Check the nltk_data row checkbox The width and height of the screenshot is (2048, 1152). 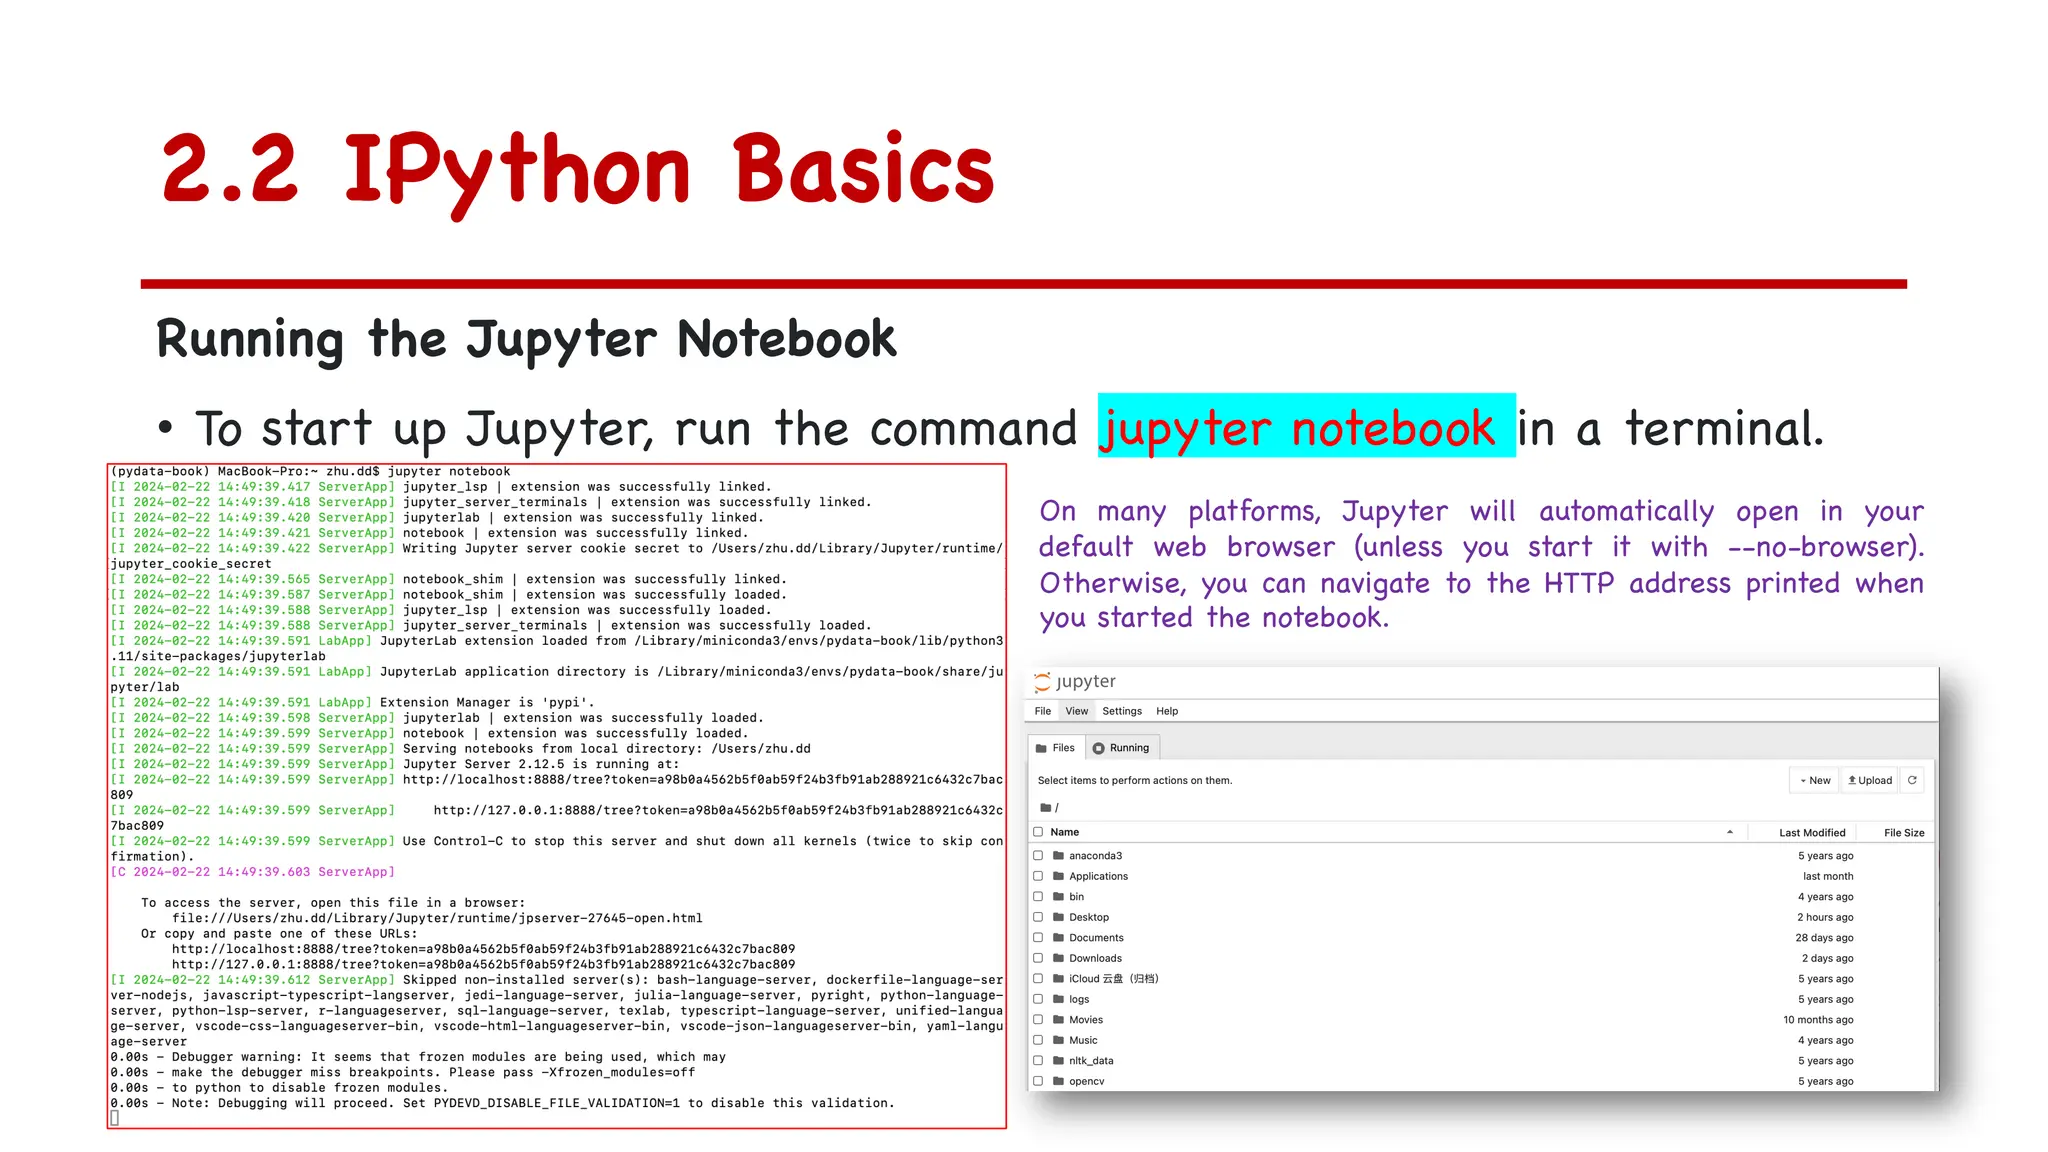1038,1060
